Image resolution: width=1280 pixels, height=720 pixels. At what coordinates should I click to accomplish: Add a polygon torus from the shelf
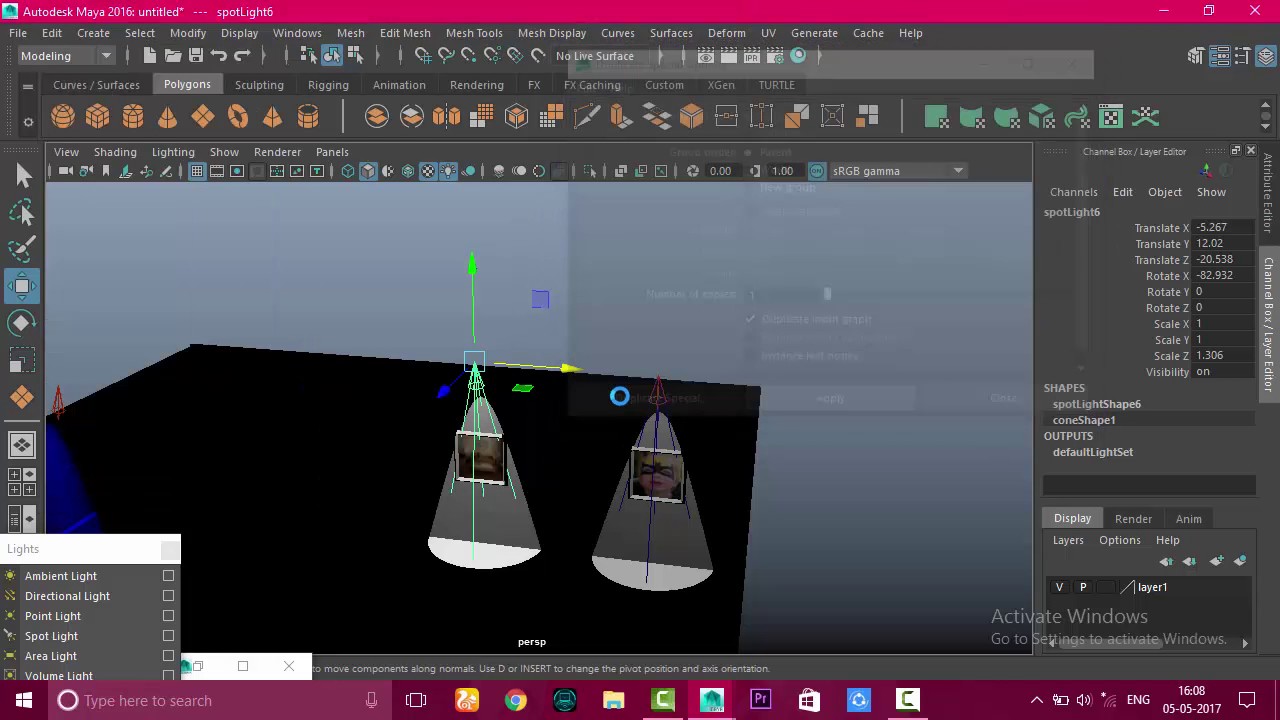[x=238, y=117]
